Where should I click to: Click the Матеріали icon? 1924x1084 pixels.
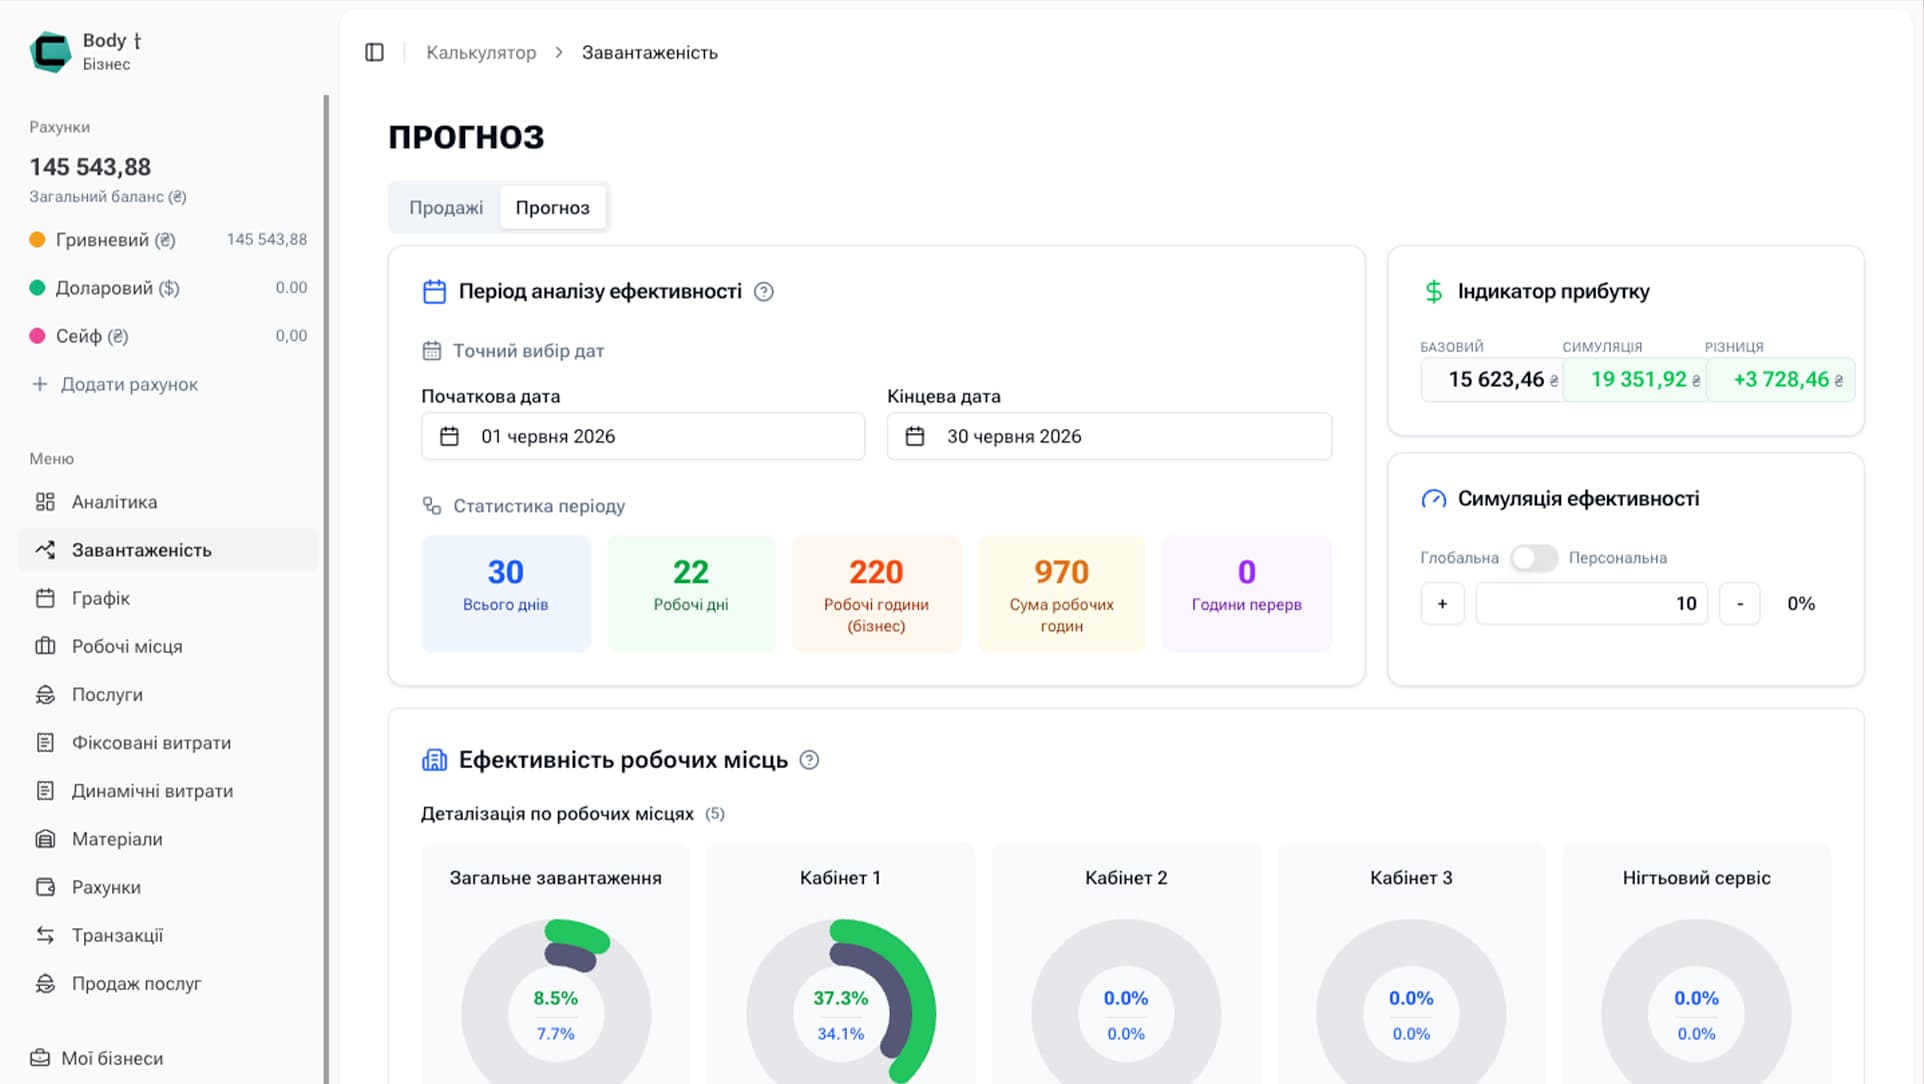click(x=45, y=839)
